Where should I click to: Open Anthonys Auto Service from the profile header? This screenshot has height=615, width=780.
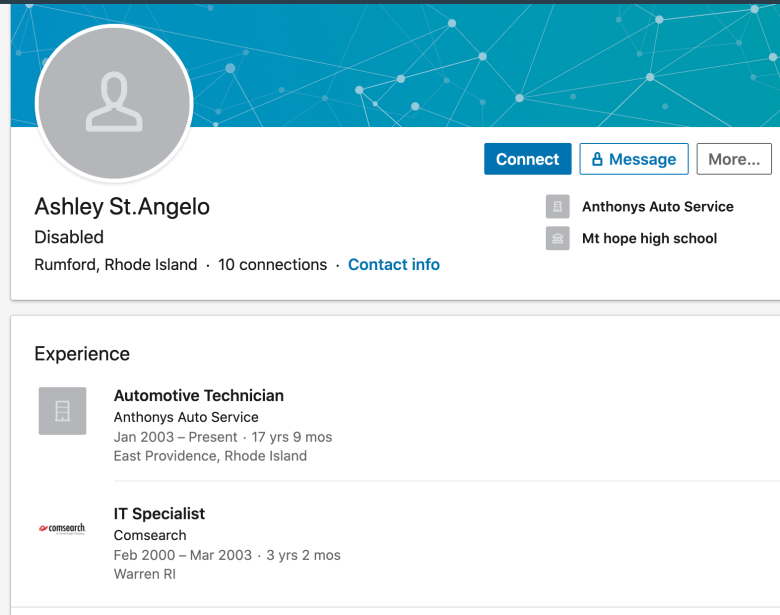pyautogui.click(x=658, y=207)
